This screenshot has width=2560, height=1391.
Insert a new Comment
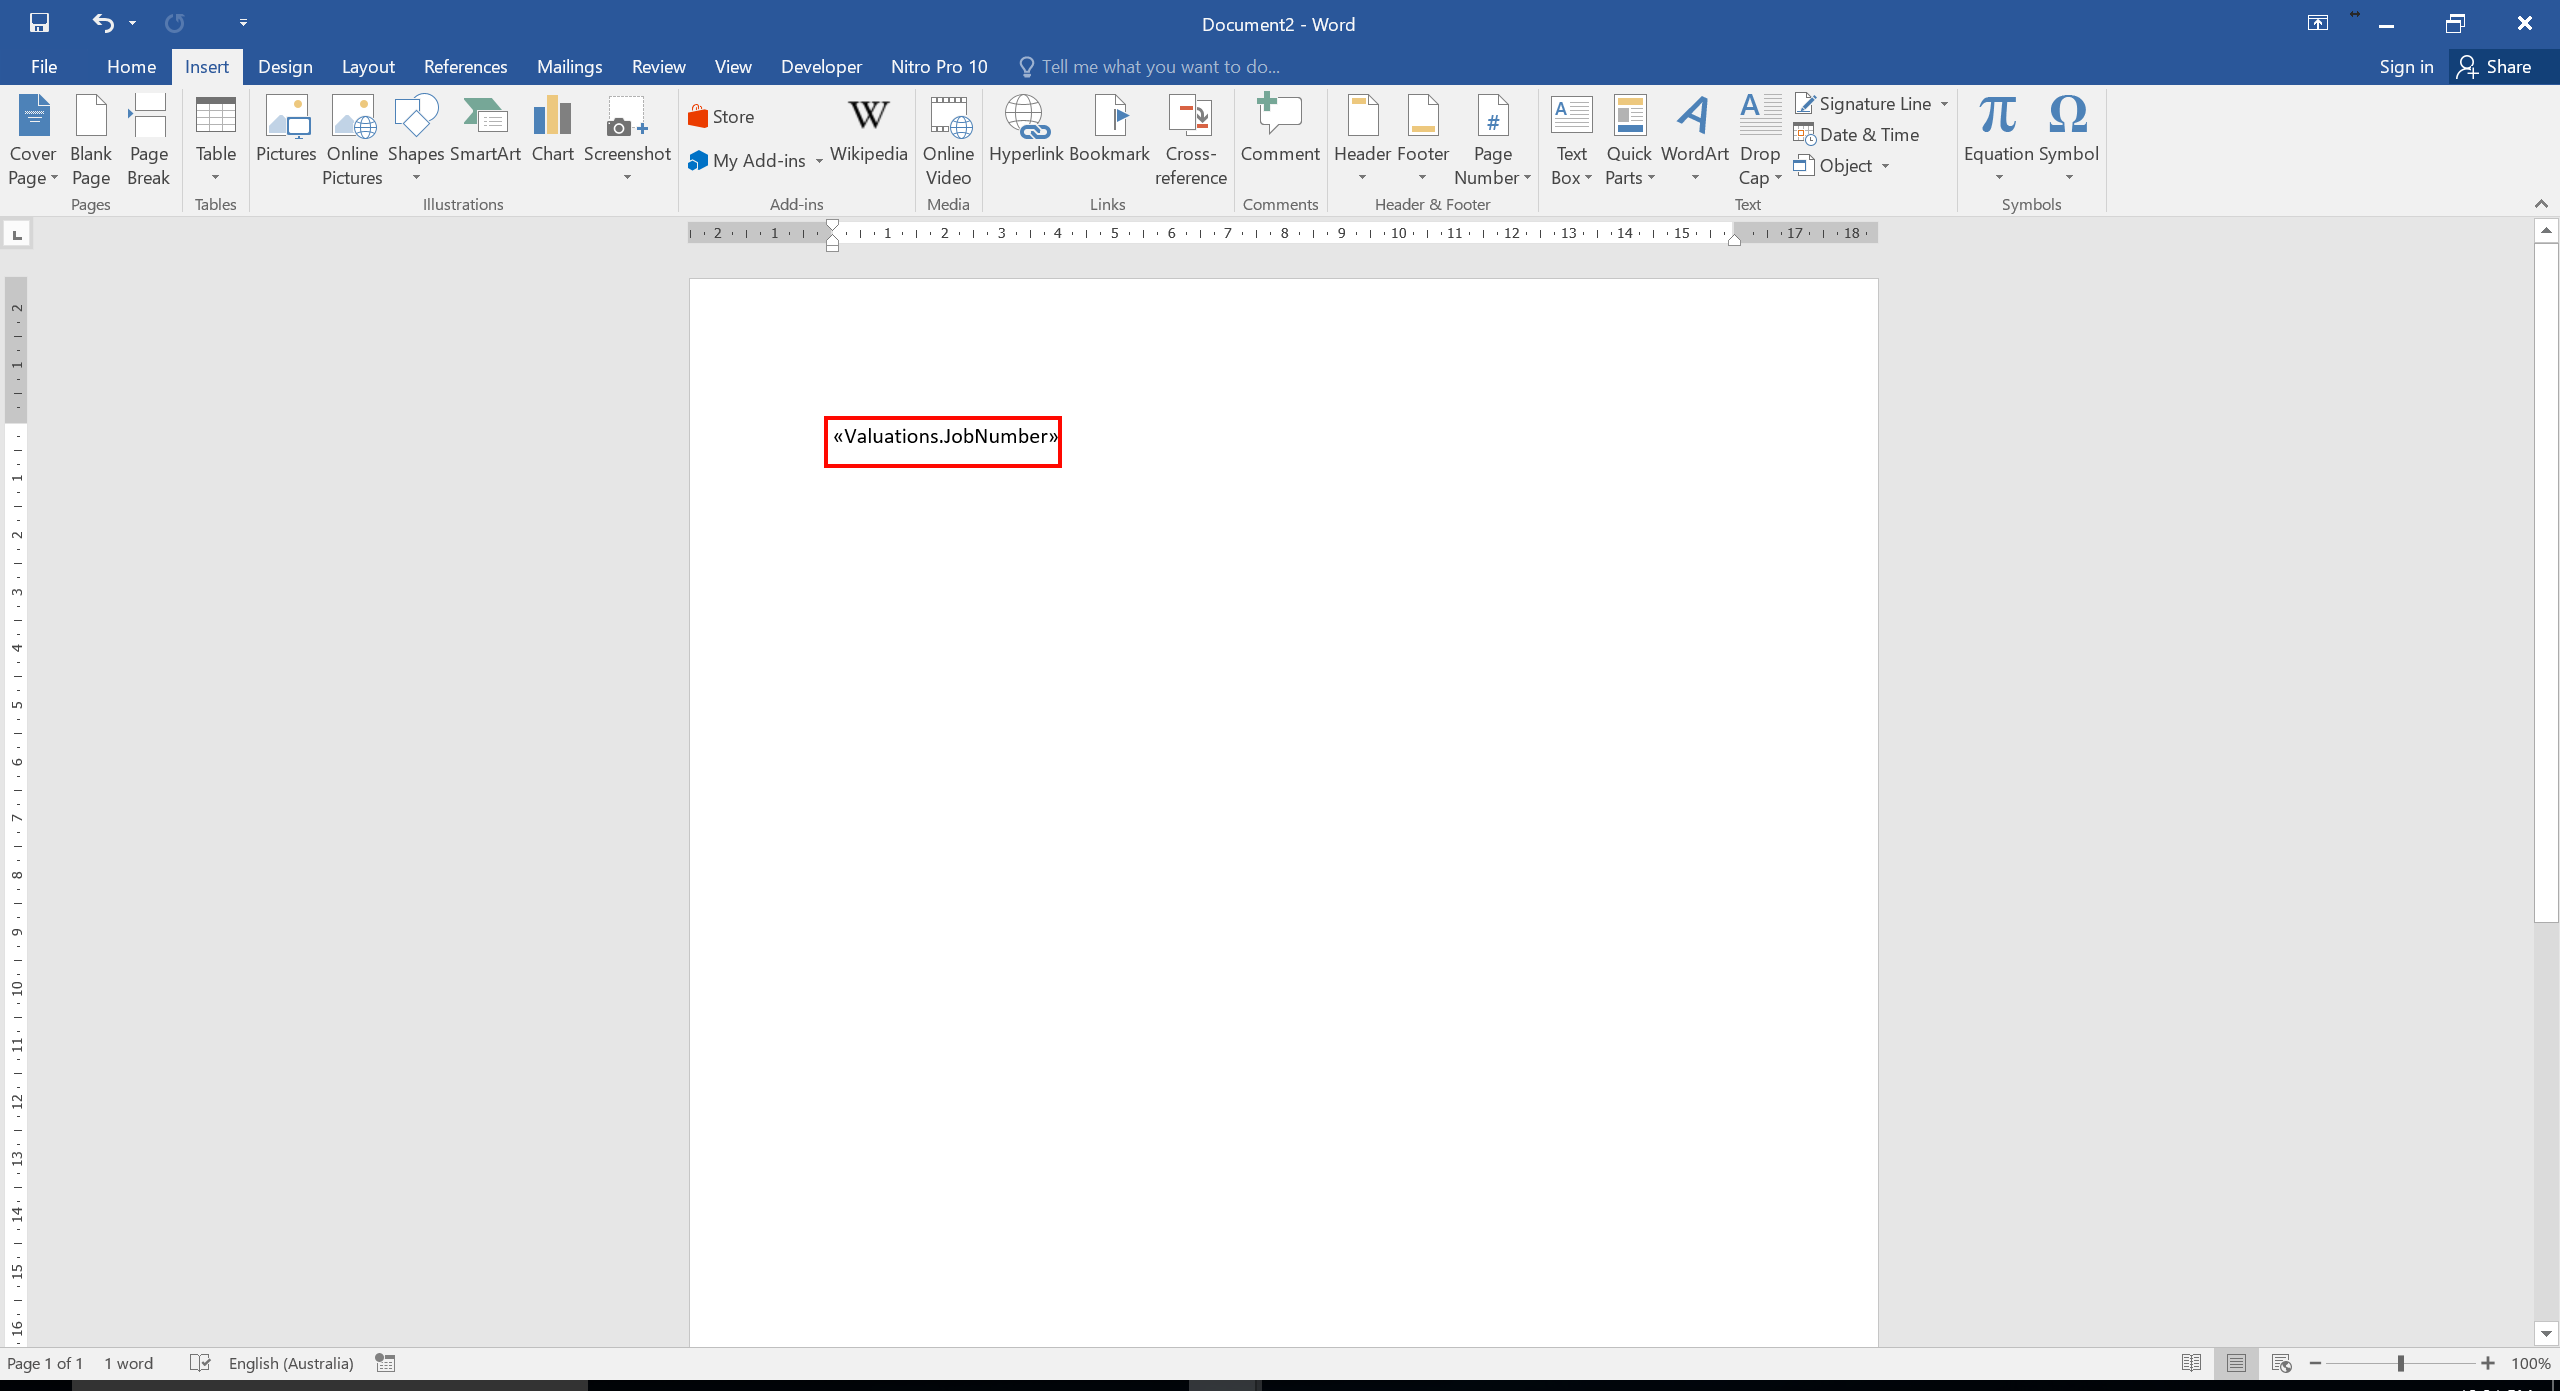pyautogui.click(x=1279, y=130)
